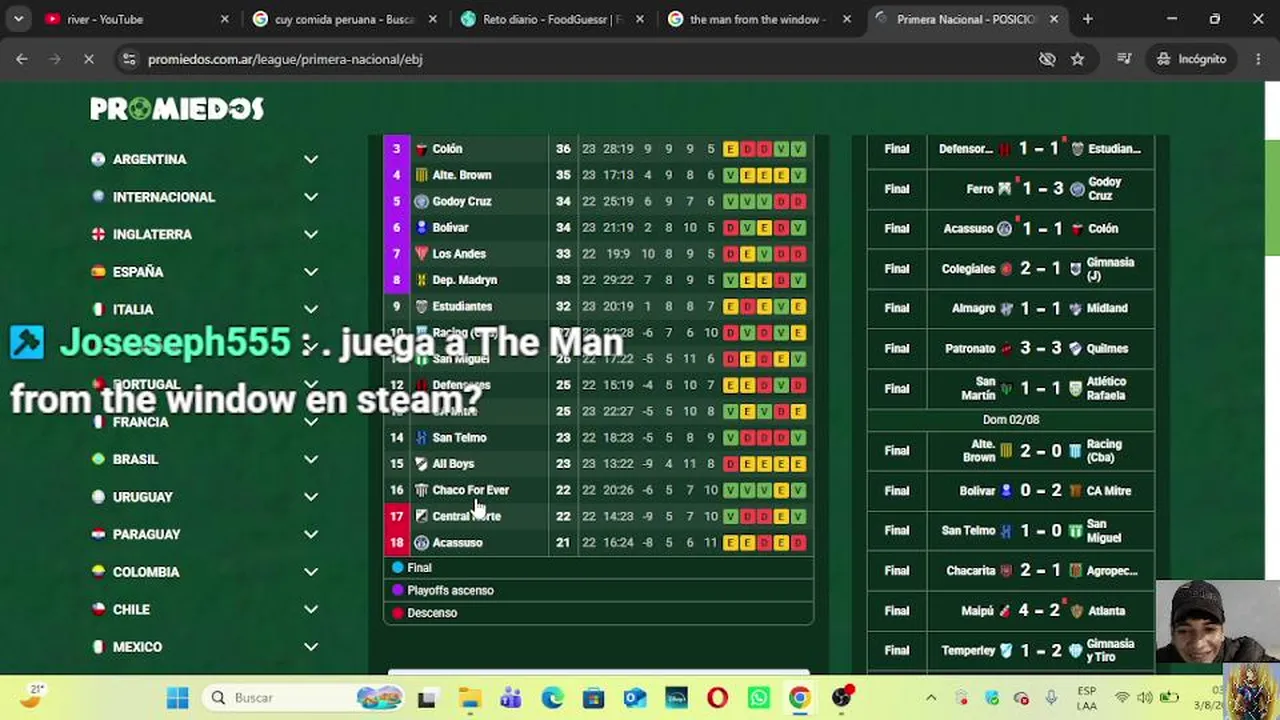Expand the ESPAÑA section
This screenshot has height=720, width=1280.
pos(311,271)
